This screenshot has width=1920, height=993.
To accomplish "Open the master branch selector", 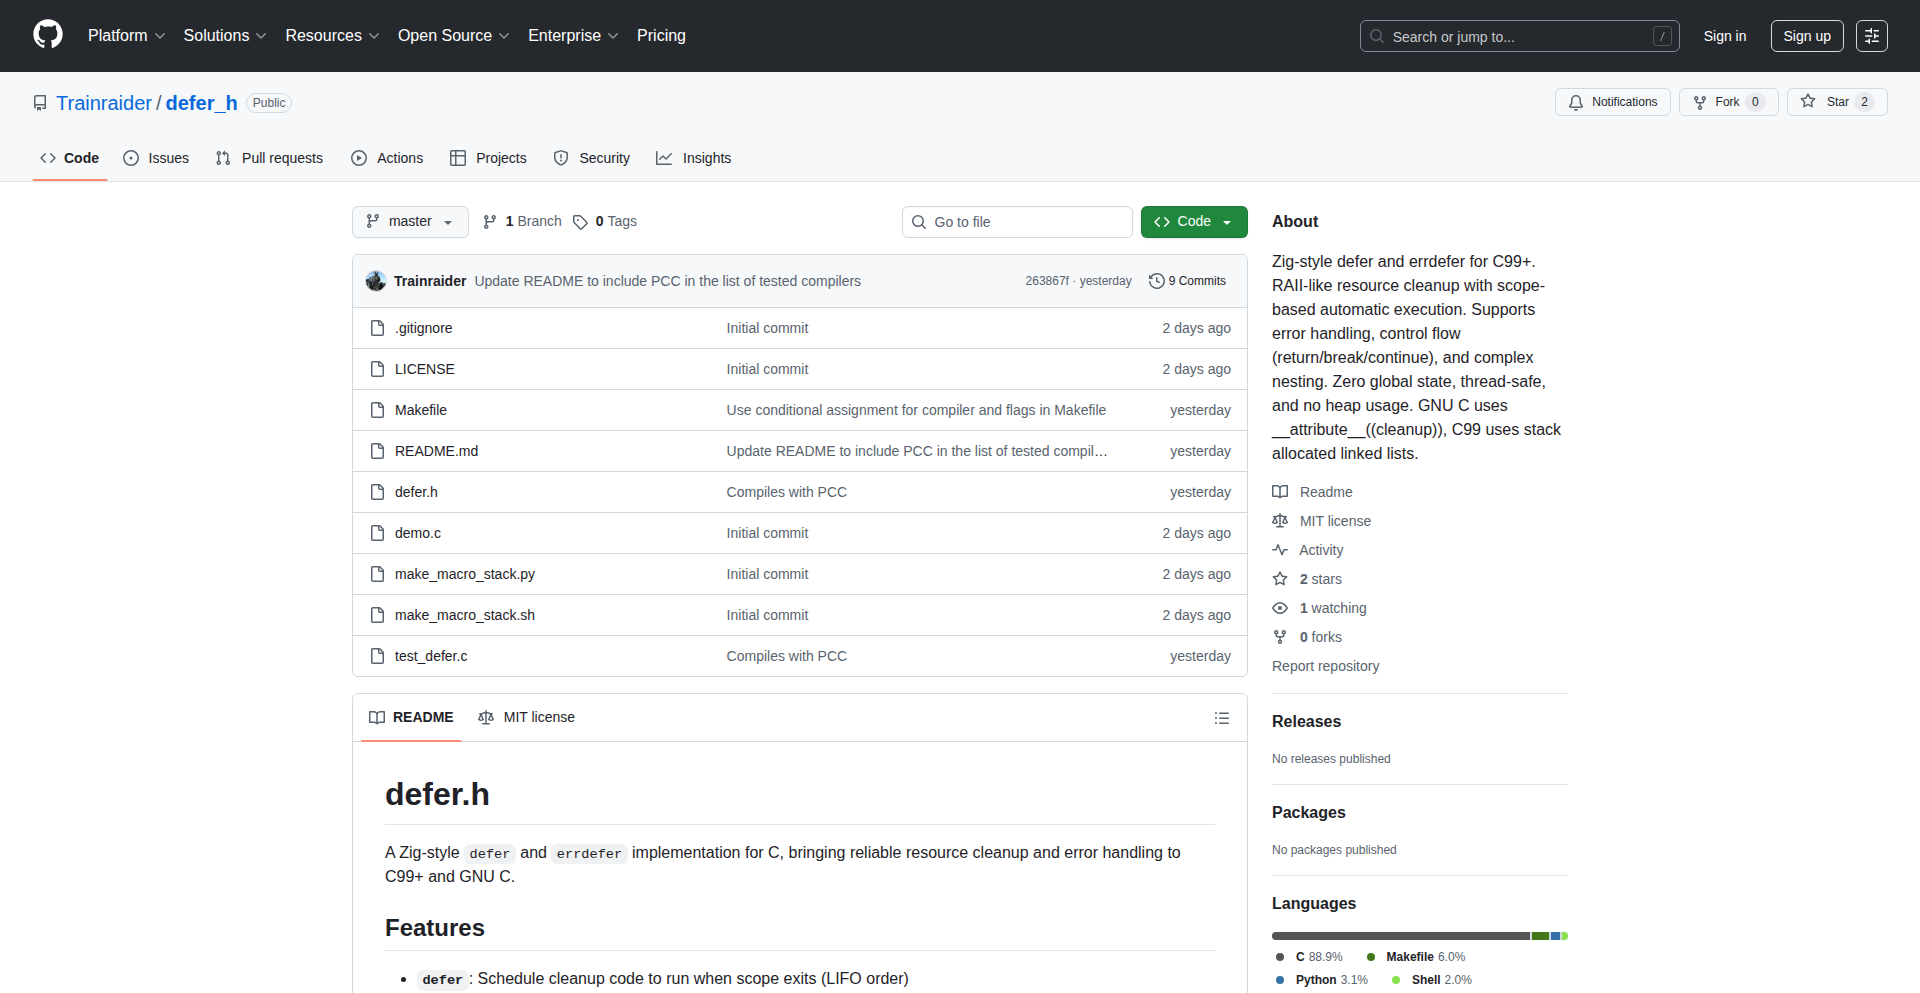I will 410,222.
